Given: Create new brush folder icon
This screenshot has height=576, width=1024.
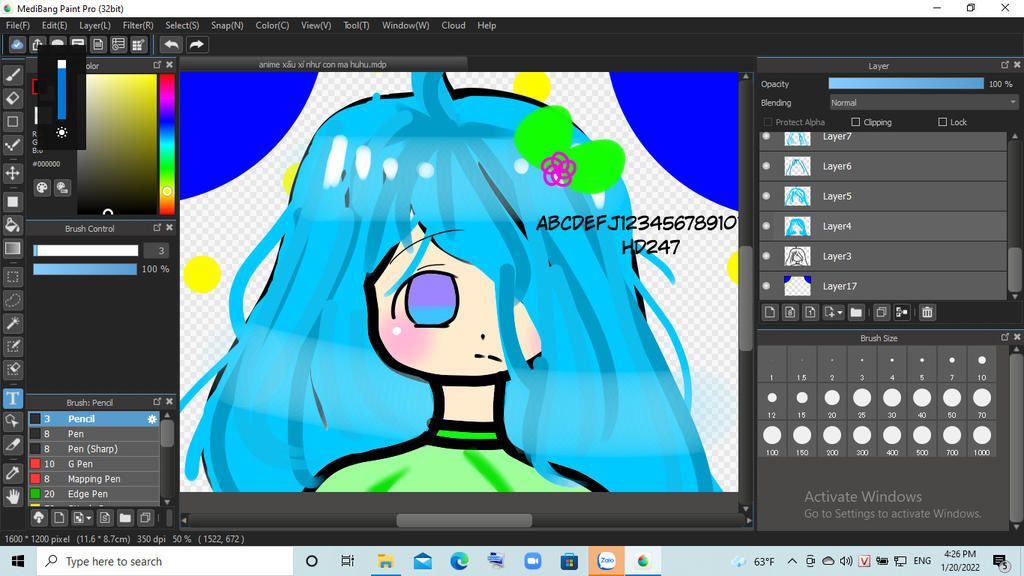Looking at the screenshot, I should tap(125, 518).
